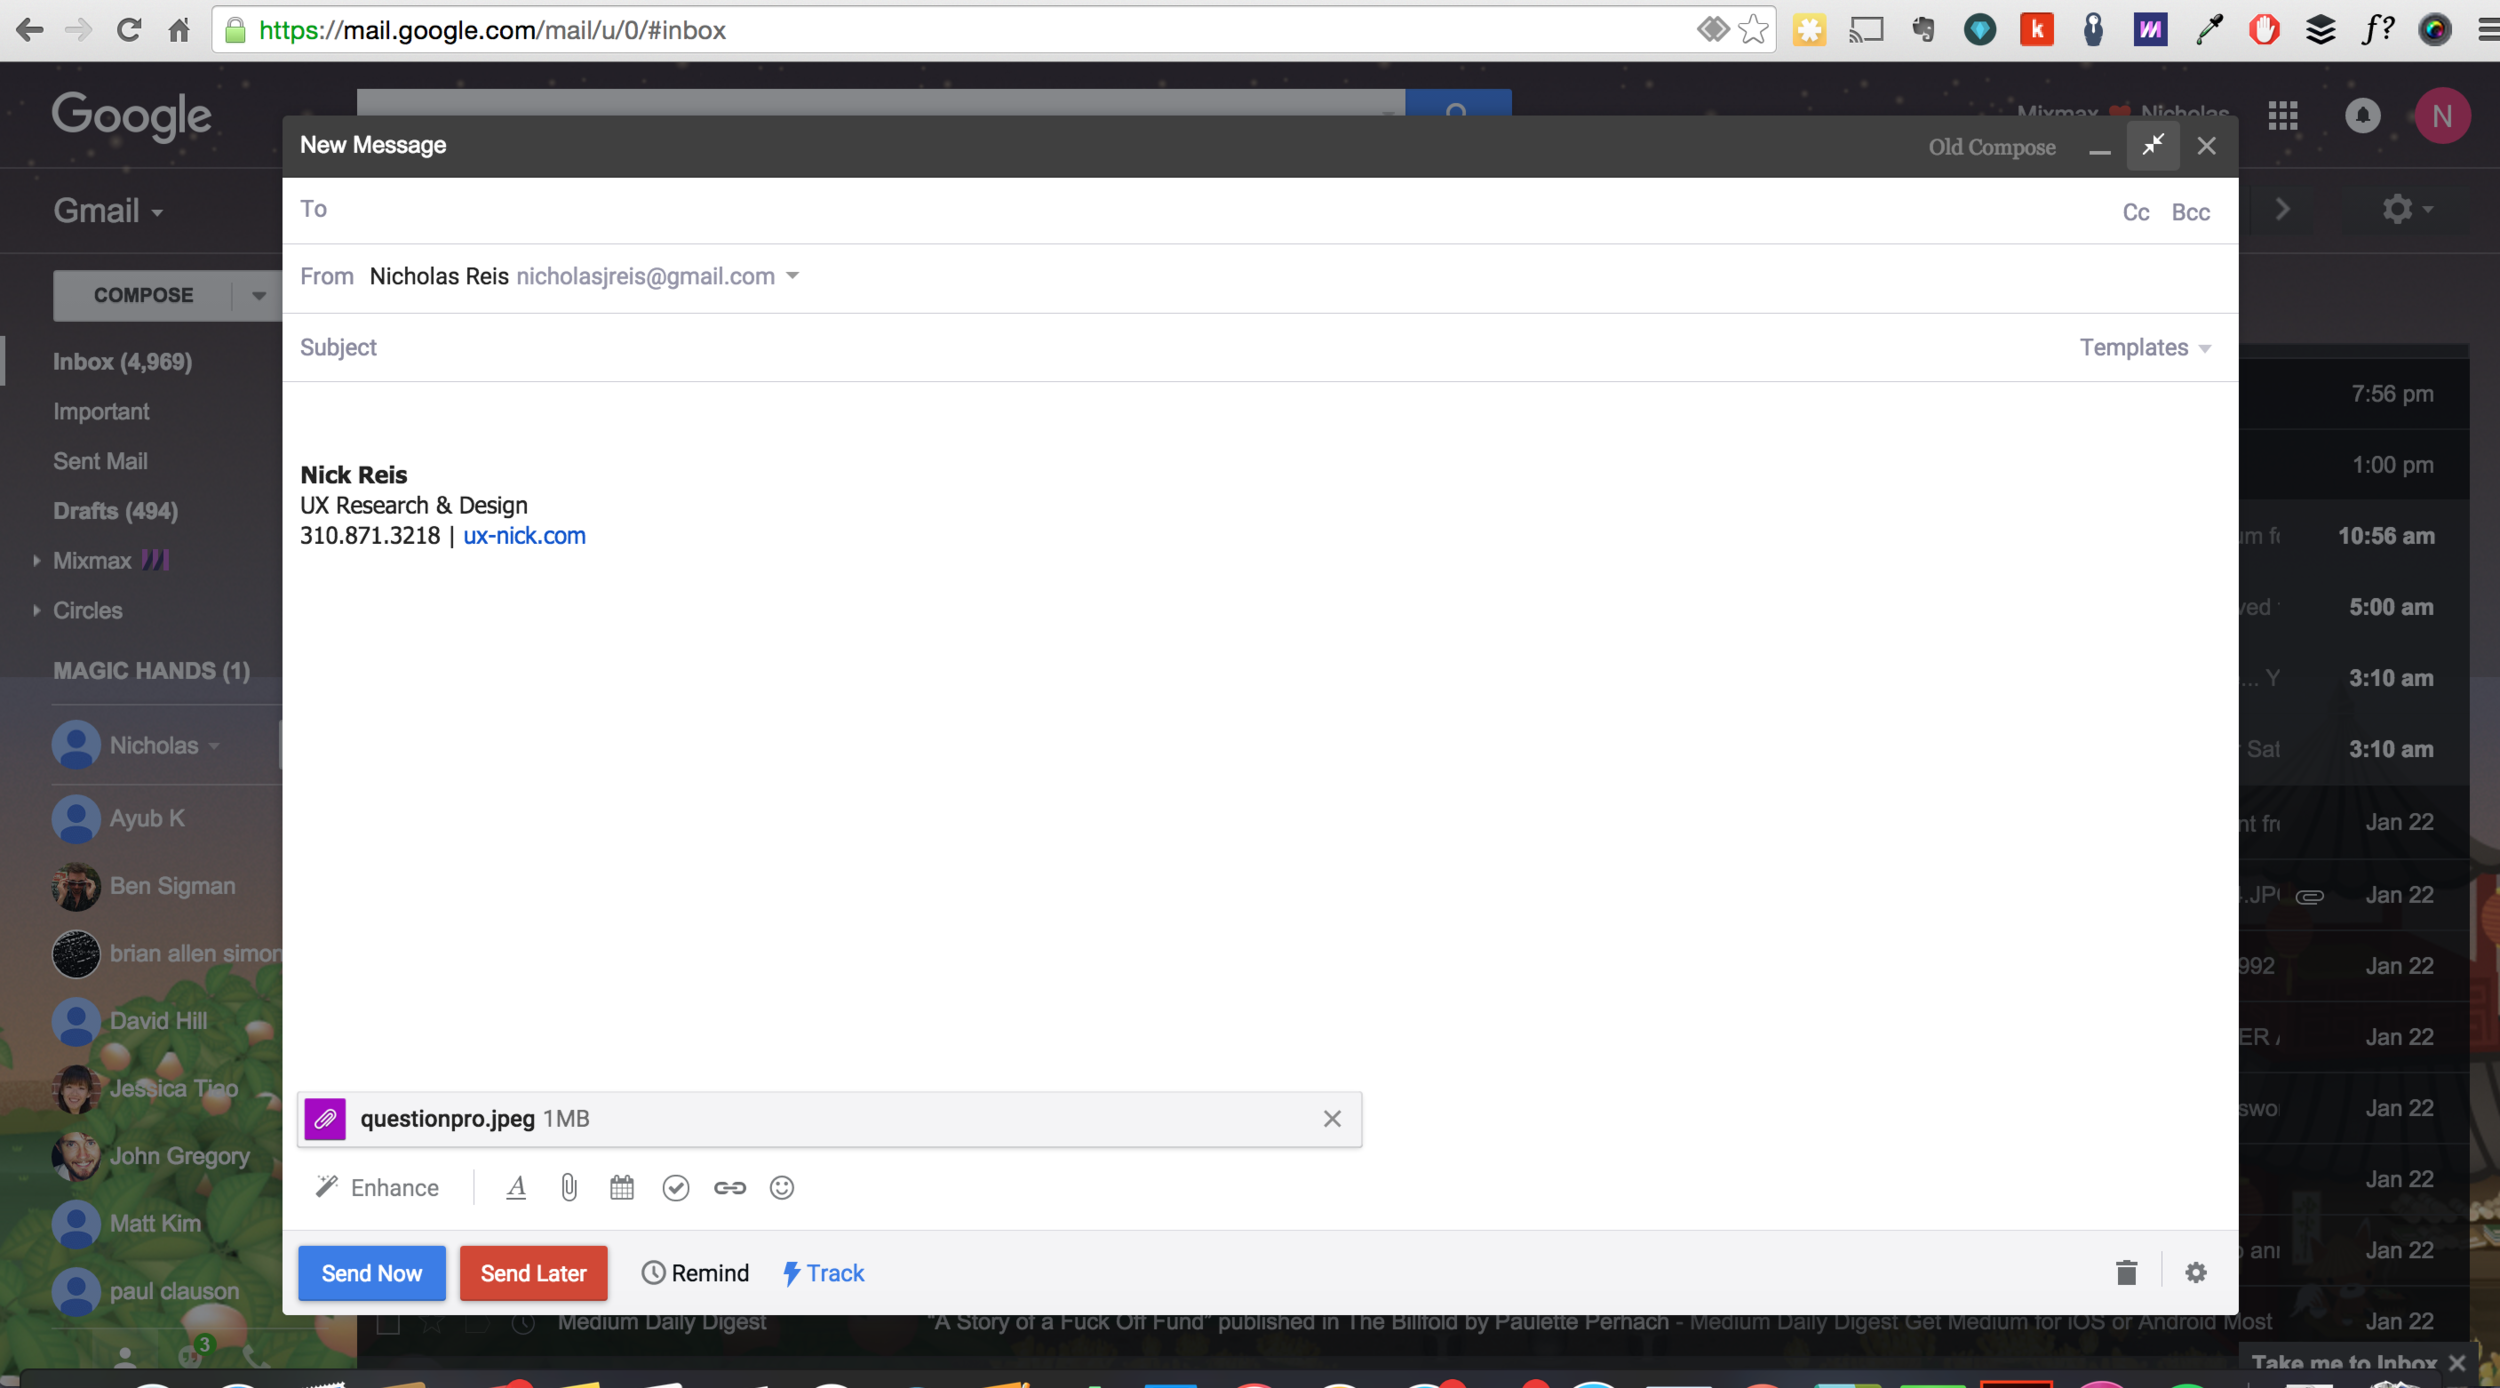This screenshot has width=2500, height=1388.
Task: Click Send Later button
Action: (x=533, y=1272)
